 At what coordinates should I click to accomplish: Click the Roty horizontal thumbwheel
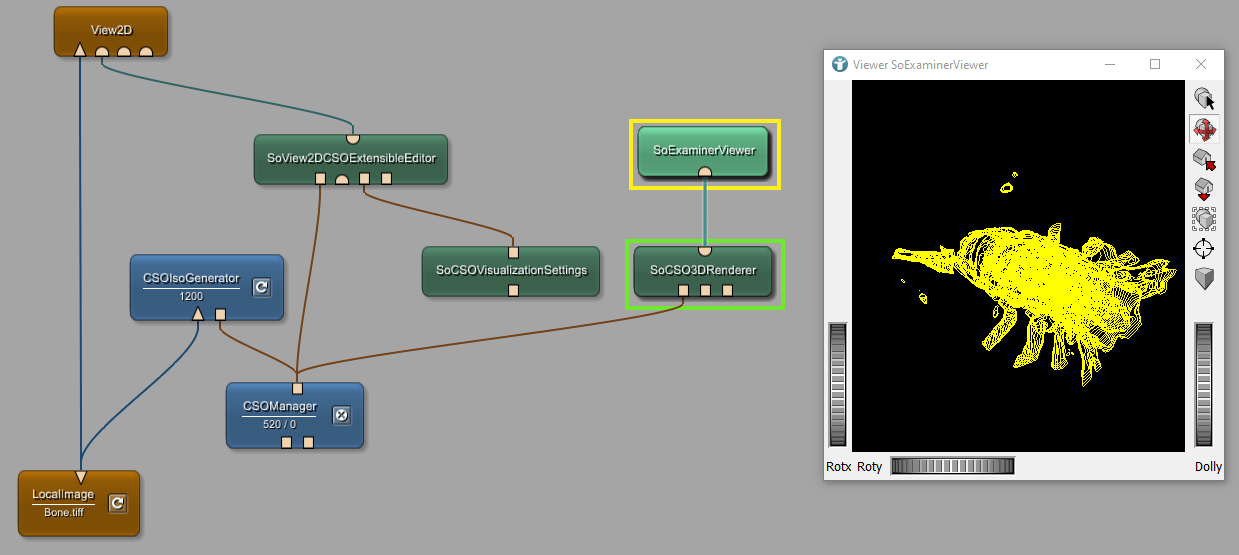[952, 466]
